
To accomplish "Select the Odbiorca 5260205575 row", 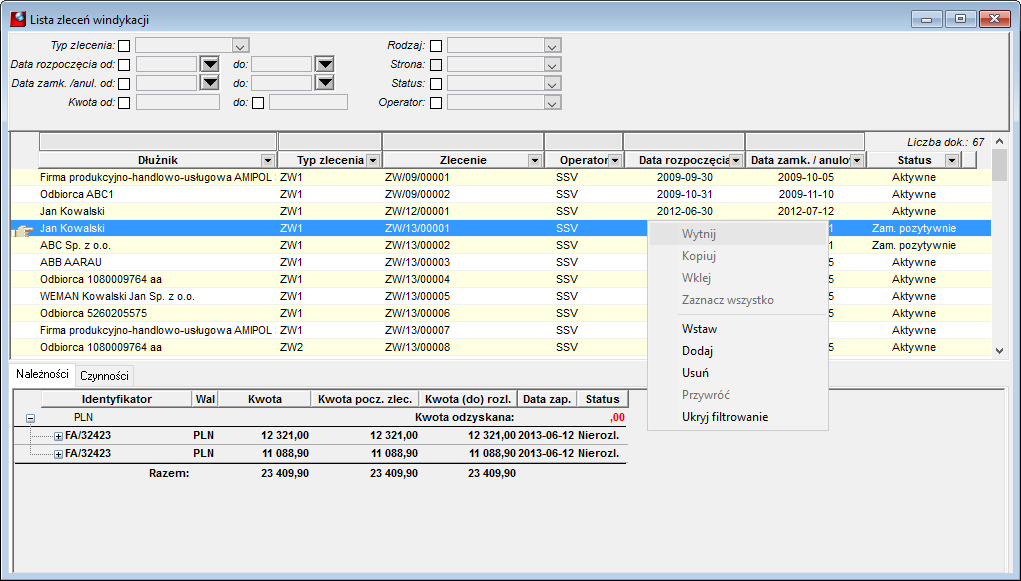I will pos(501,313).
